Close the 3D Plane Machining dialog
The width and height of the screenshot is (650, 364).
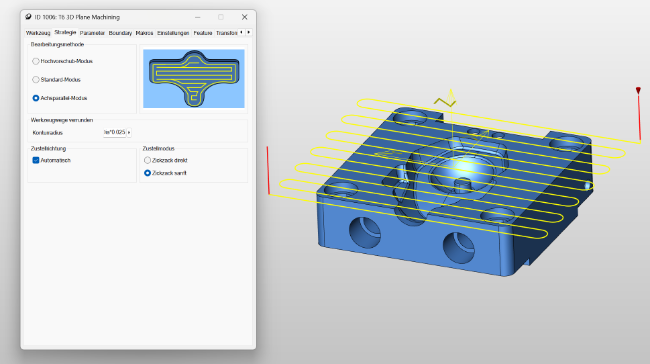(245, 17)
